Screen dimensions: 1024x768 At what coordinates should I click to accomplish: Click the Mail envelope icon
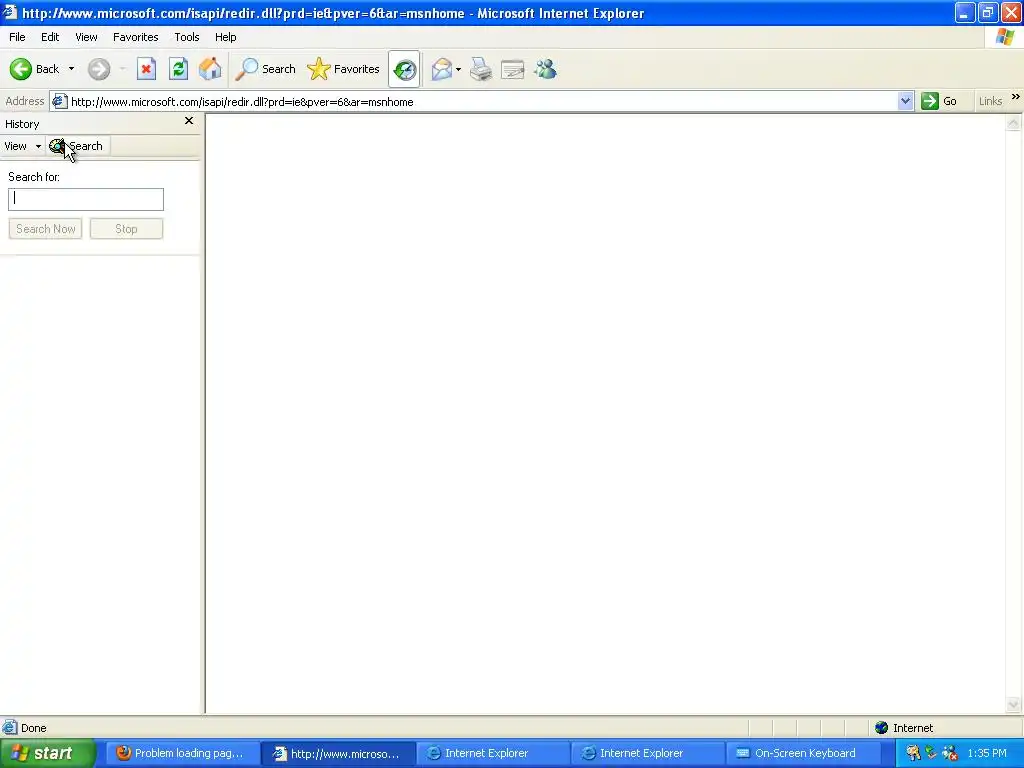(x=441, y=69)
